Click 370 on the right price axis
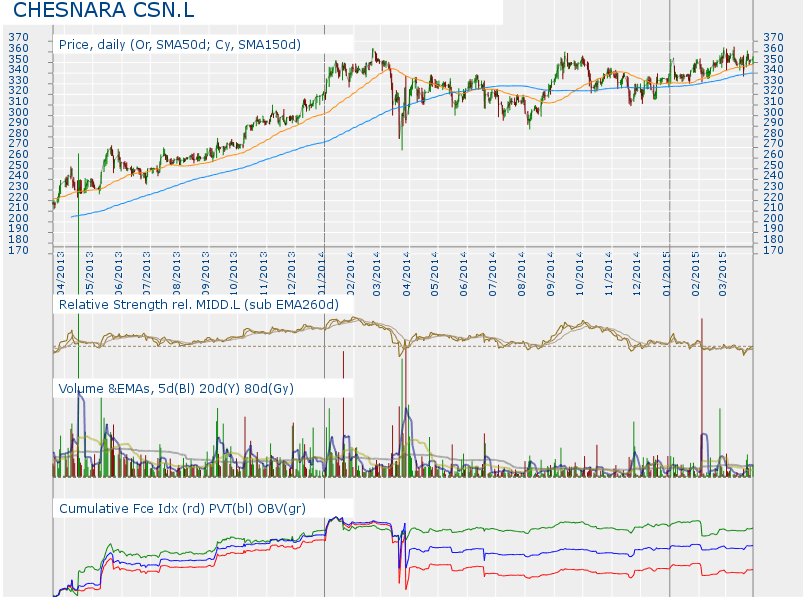 (773, 37)
